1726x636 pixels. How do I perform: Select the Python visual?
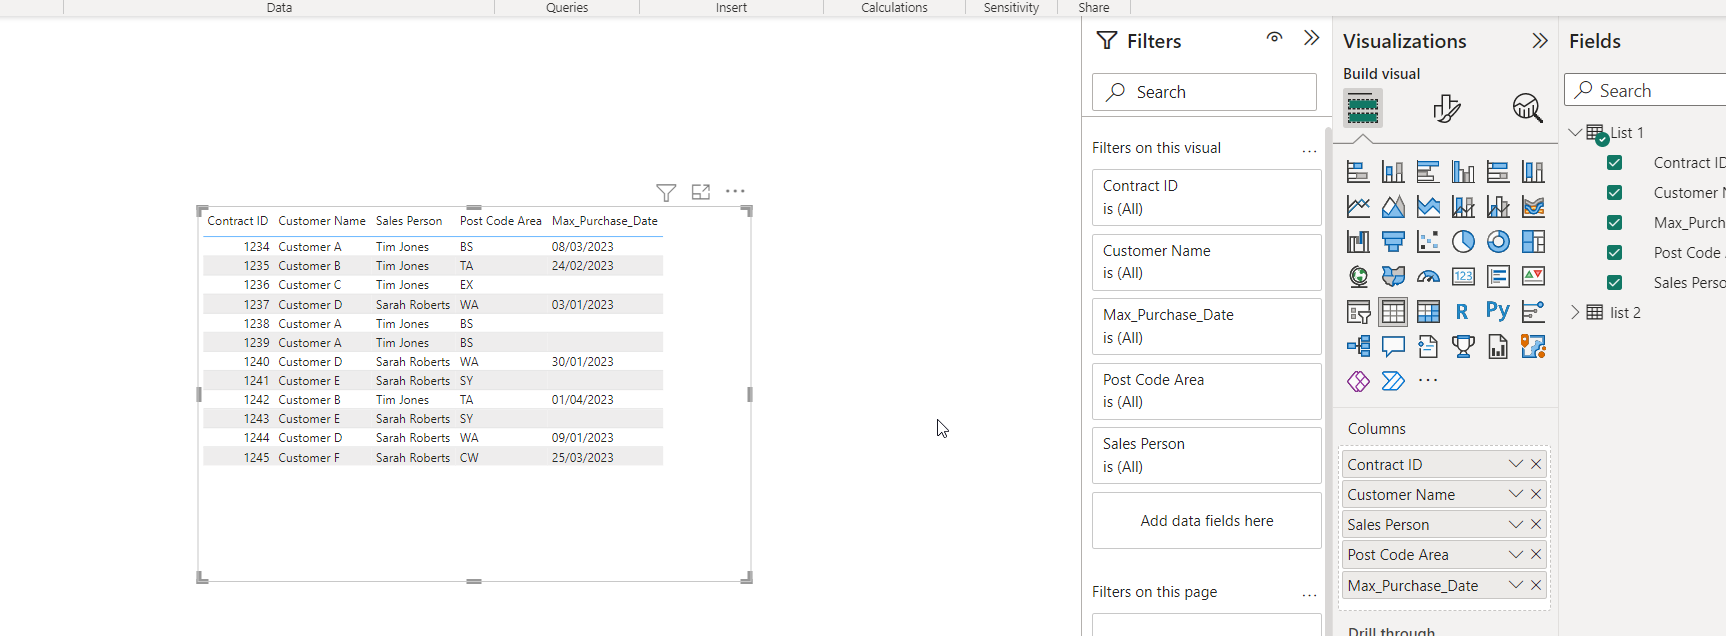click(1498, 312)
